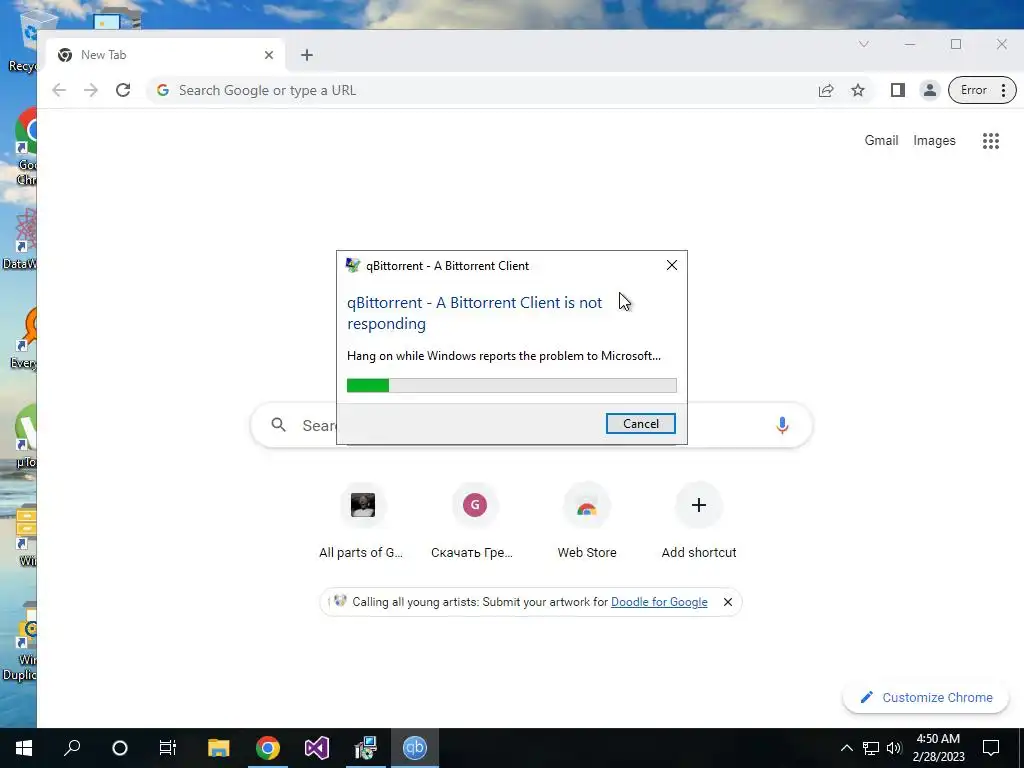1024x768 pixels.
Task: Open Chrome three-dot menu
Action: pyautogui.click(x=1004, y=90)
